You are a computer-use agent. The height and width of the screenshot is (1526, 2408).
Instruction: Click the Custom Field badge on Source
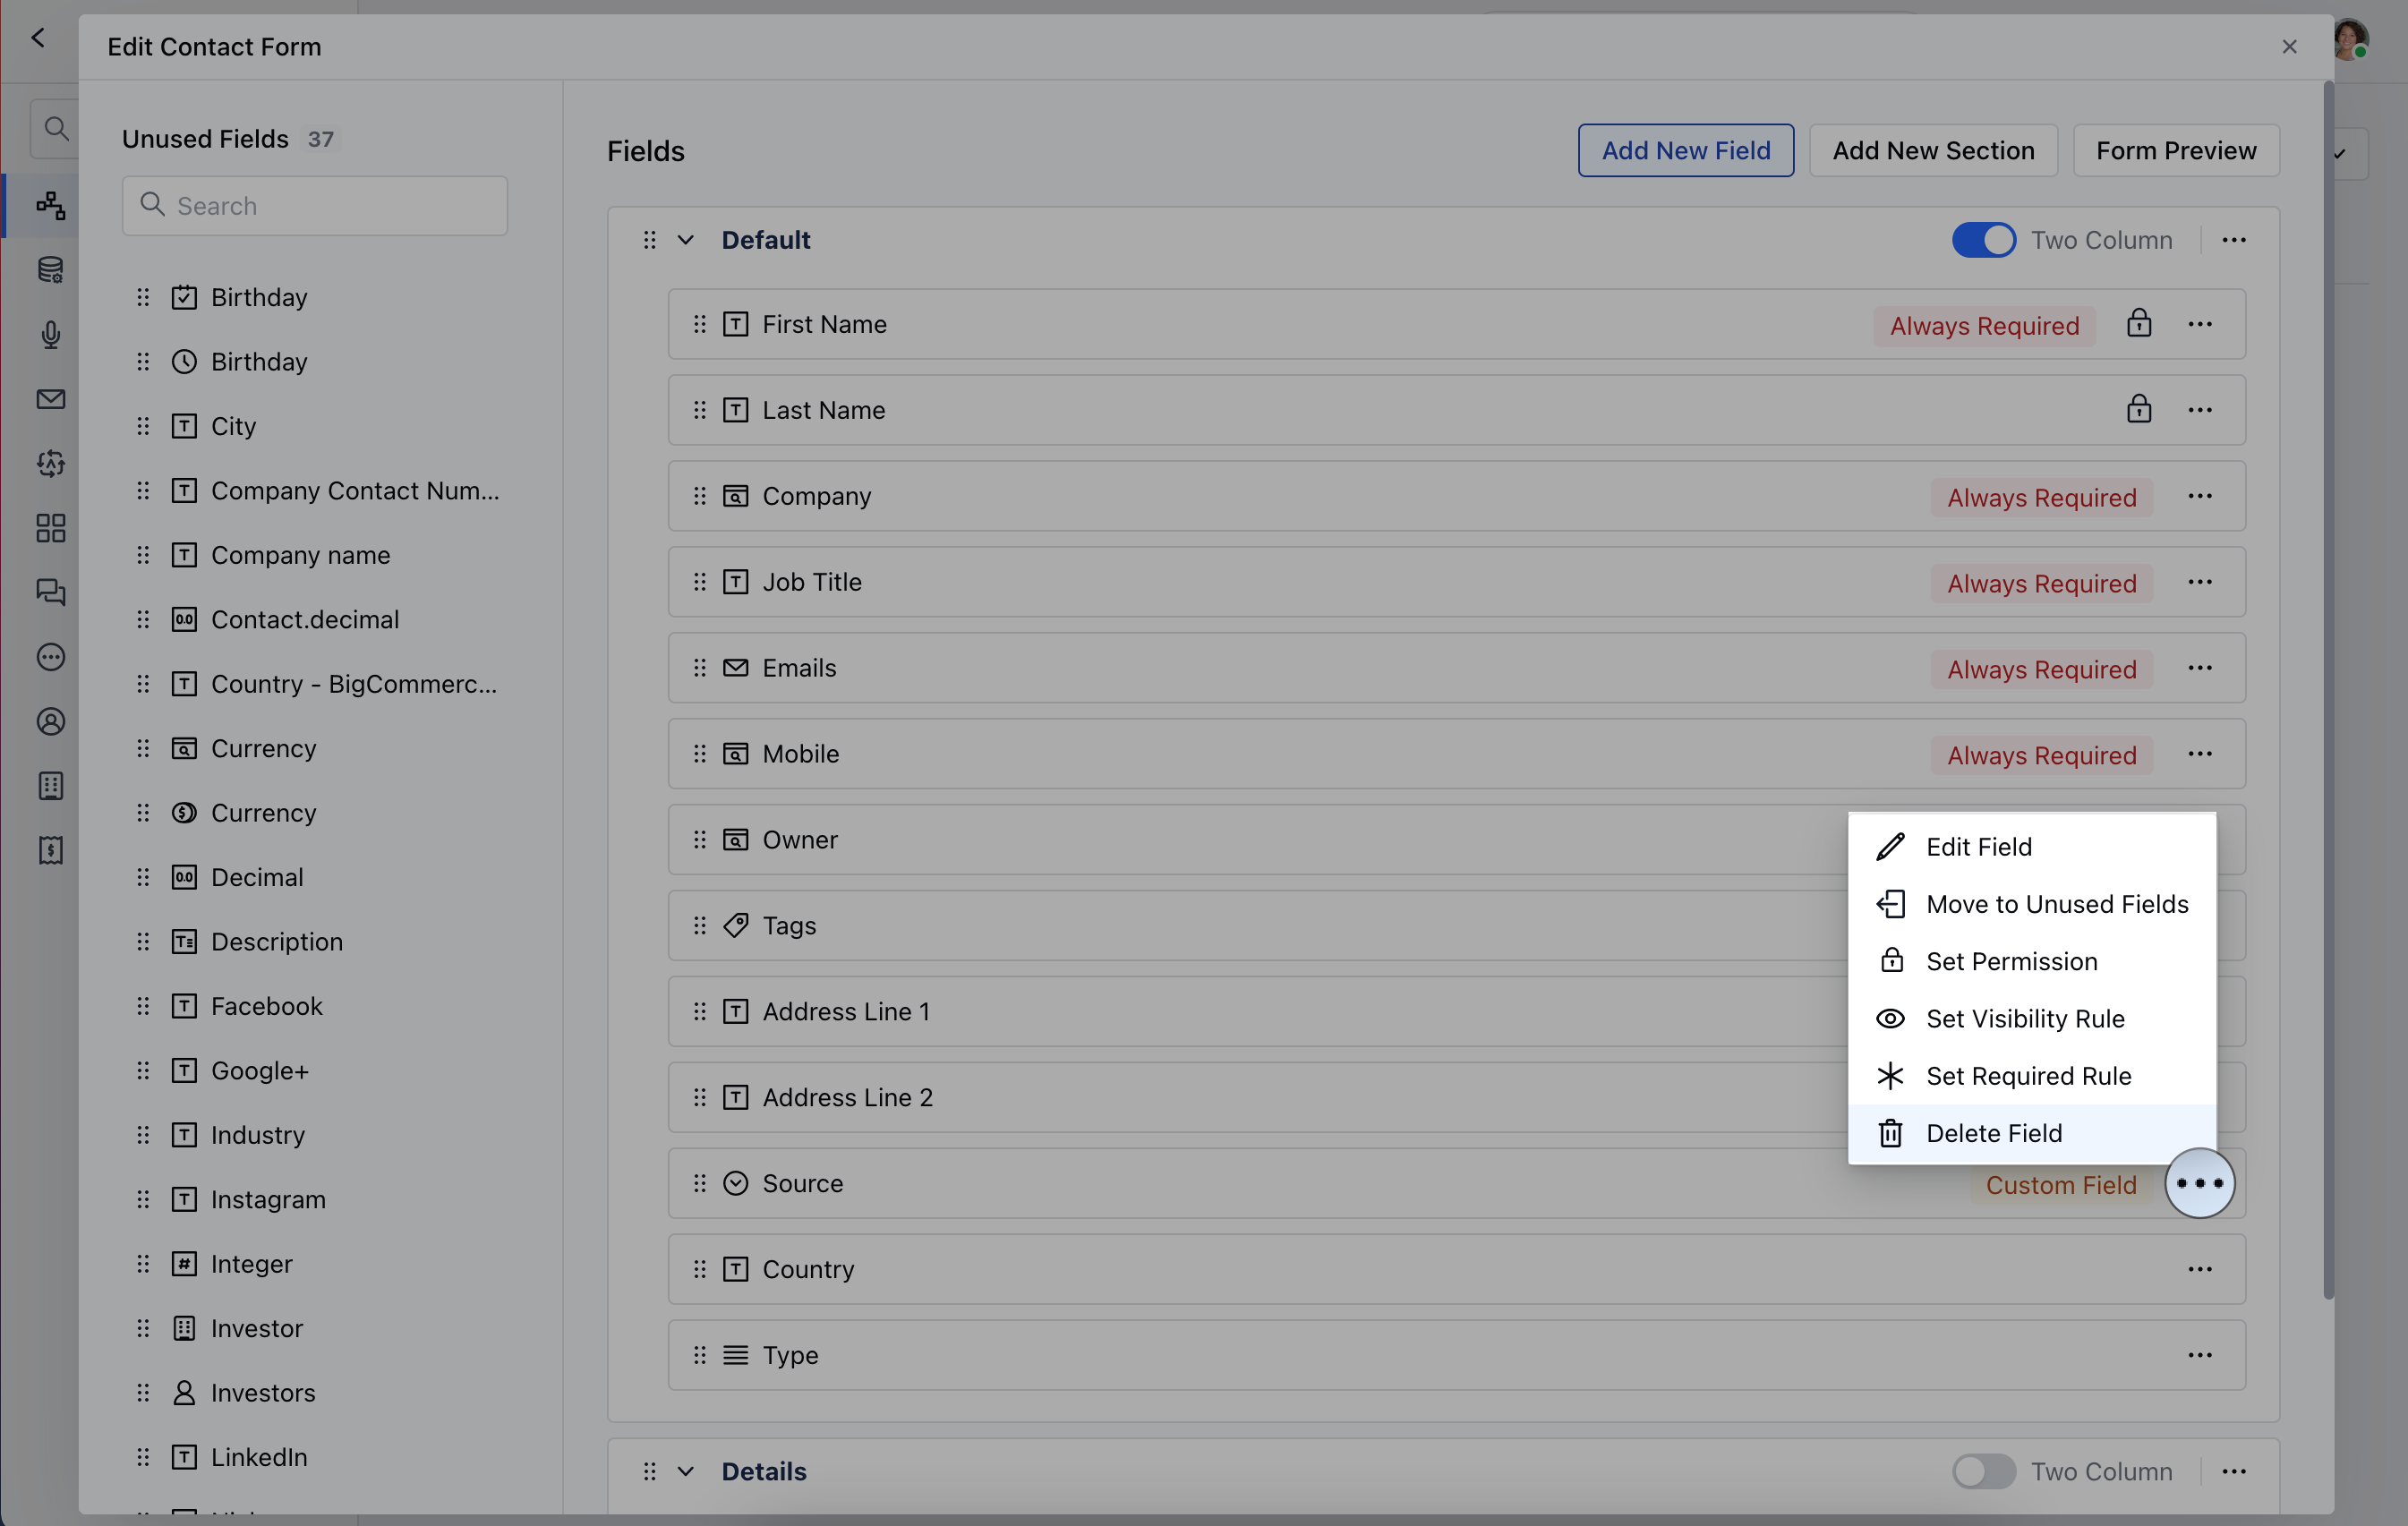point(2060,1185)
